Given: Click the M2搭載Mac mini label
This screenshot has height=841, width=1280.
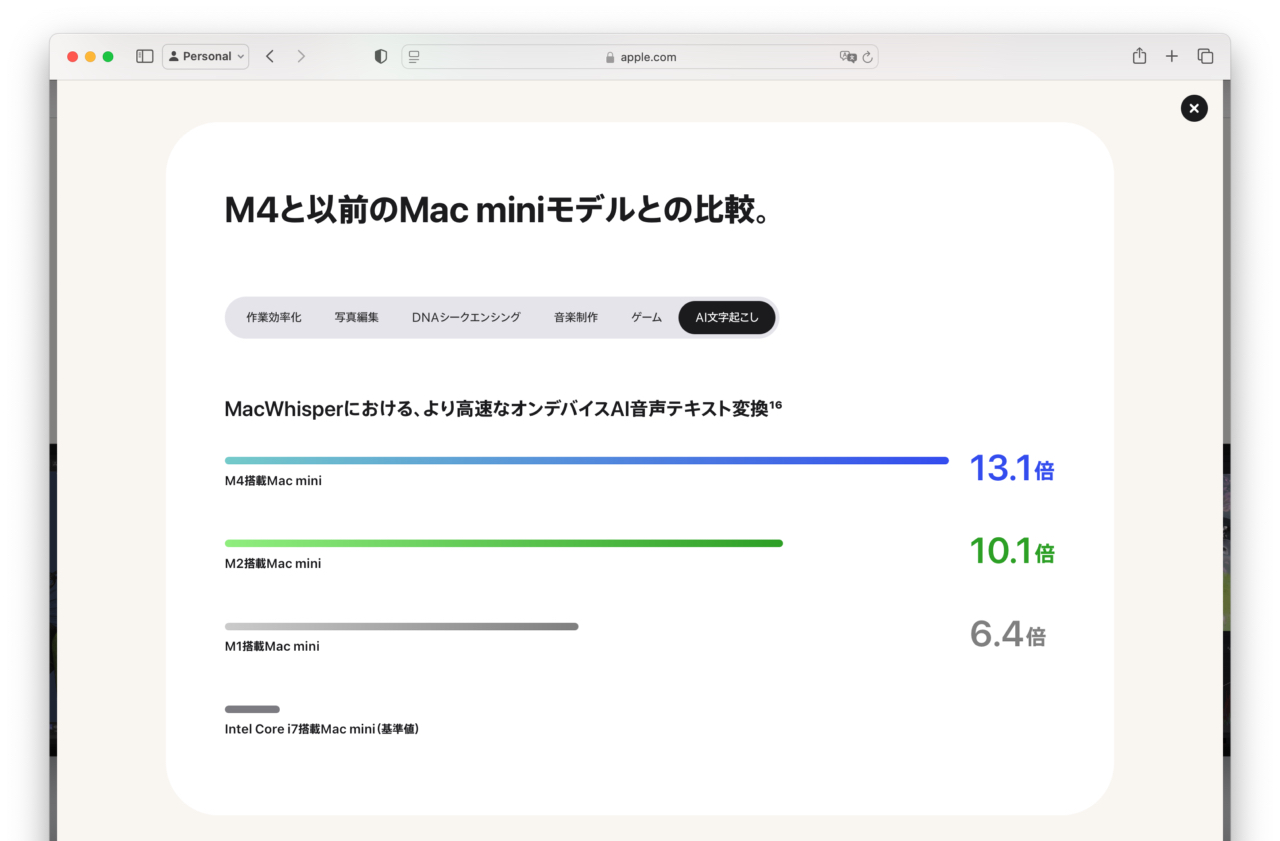Looking at the screenshot, I should point(273,564).
